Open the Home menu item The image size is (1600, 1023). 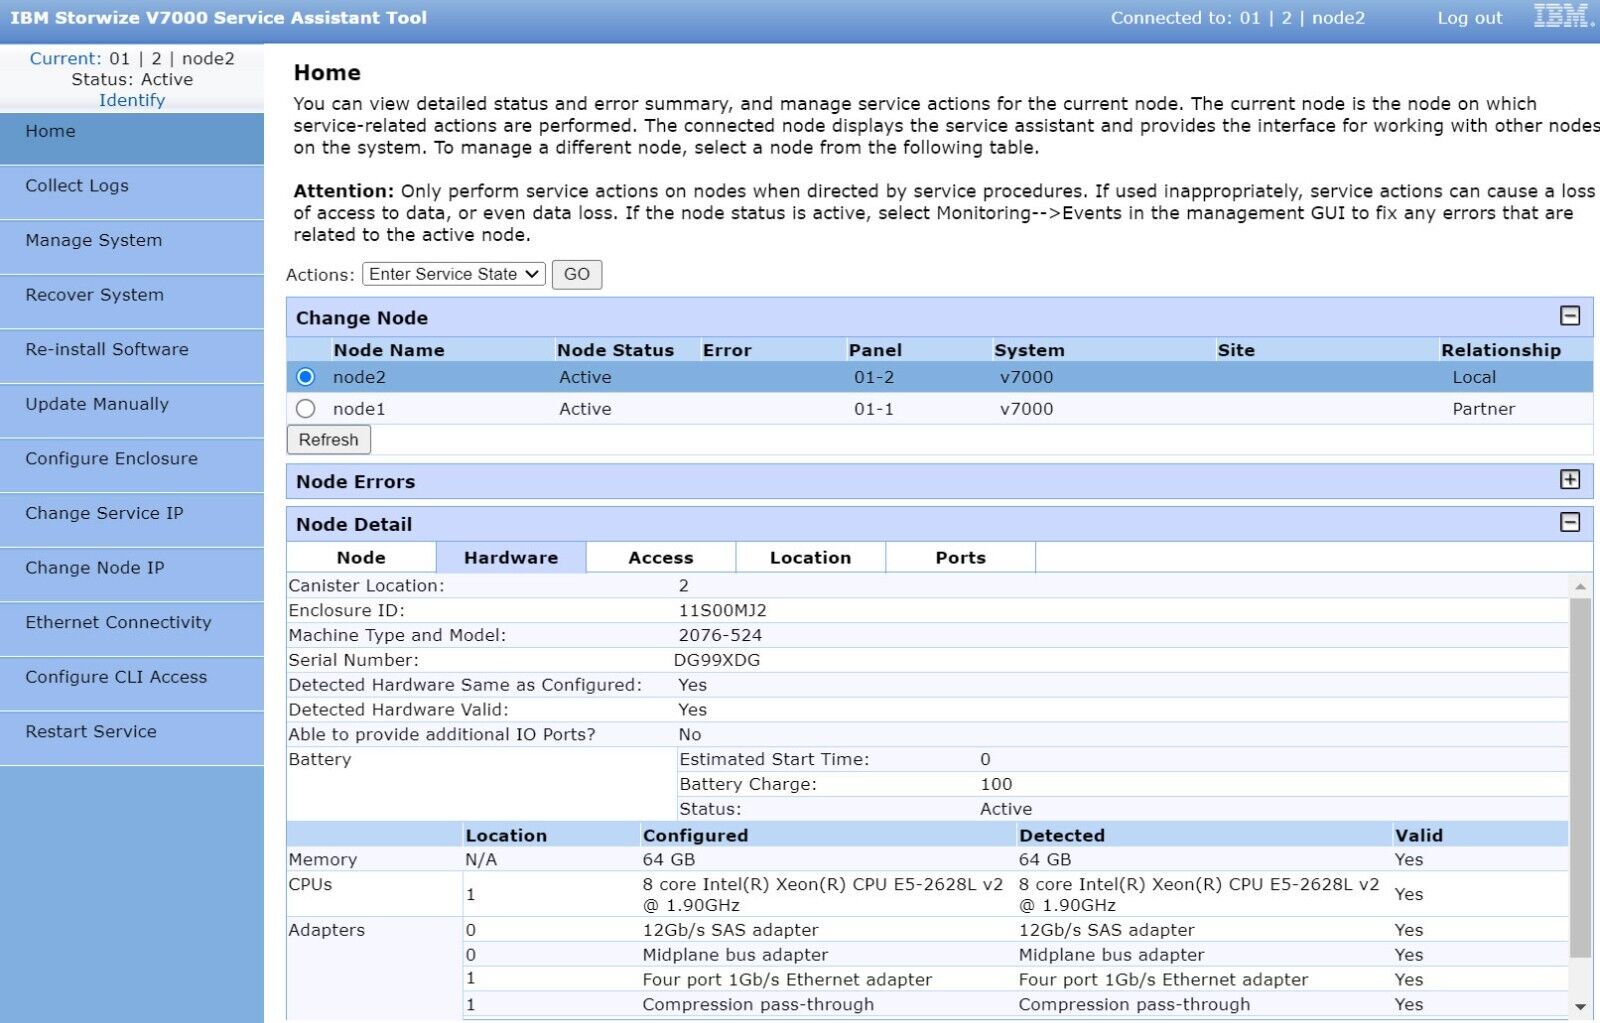[132, 139]
